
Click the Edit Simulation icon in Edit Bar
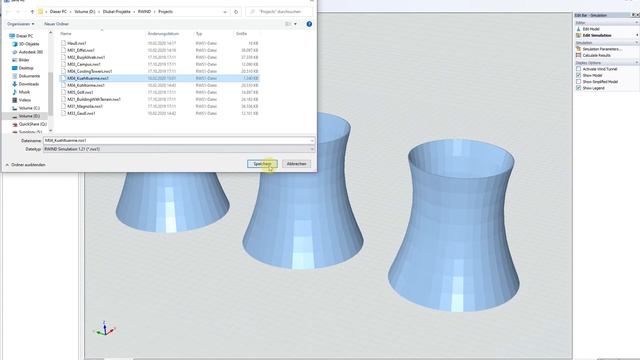[x=578, y=36]
